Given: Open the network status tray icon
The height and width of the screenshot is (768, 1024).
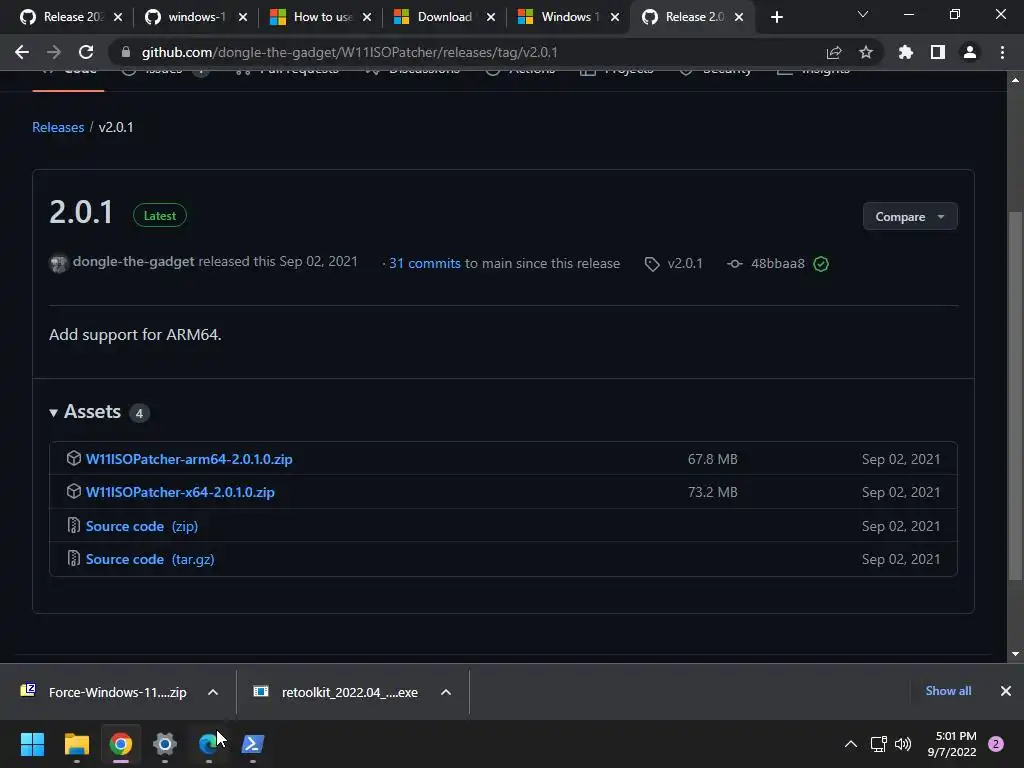Looking at the screenshot, I should (x=878, y=744).
